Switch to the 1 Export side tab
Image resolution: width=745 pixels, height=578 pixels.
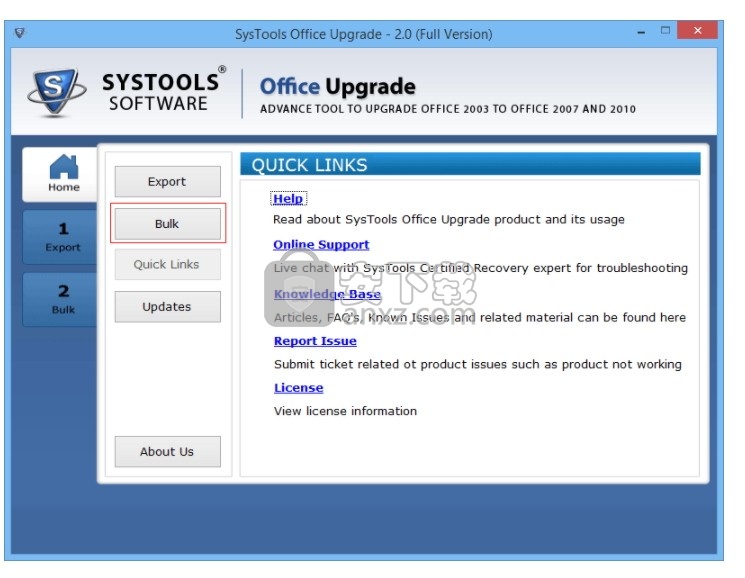pos(60,237)
